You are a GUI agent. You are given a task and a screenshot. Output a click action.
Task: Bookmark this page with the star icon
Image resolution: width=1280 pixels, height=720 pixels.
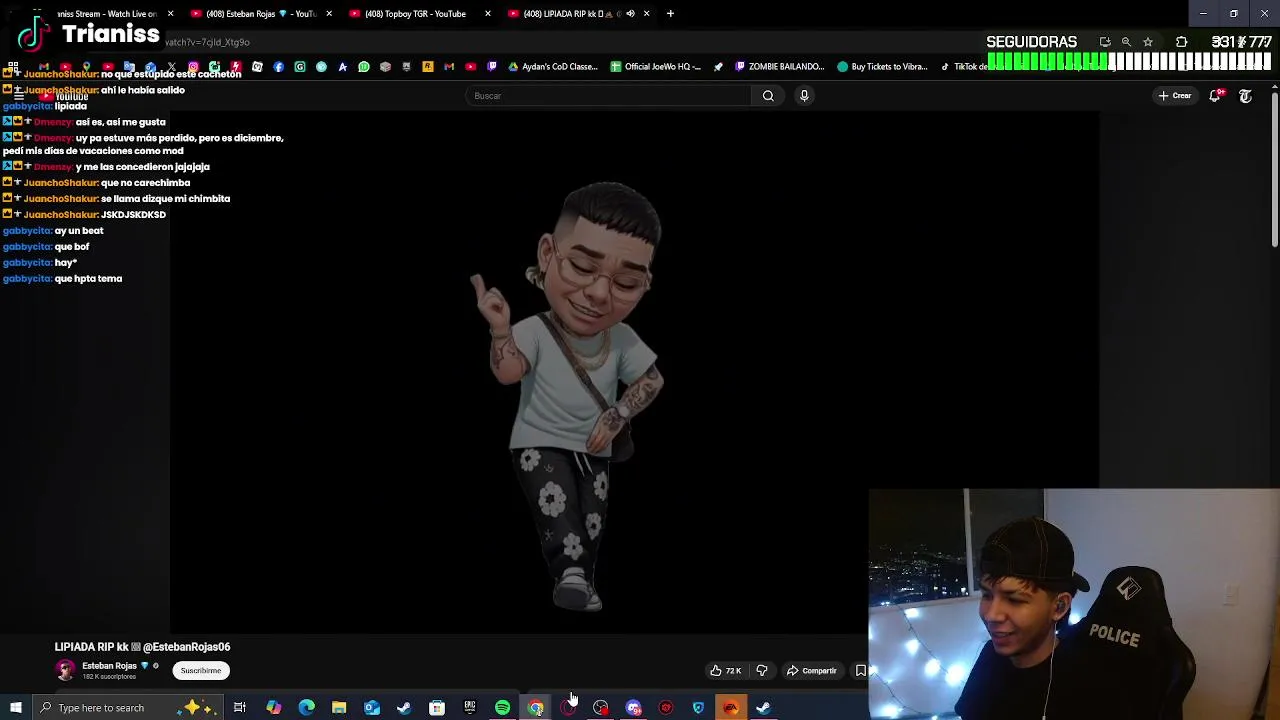point(1148,42)
